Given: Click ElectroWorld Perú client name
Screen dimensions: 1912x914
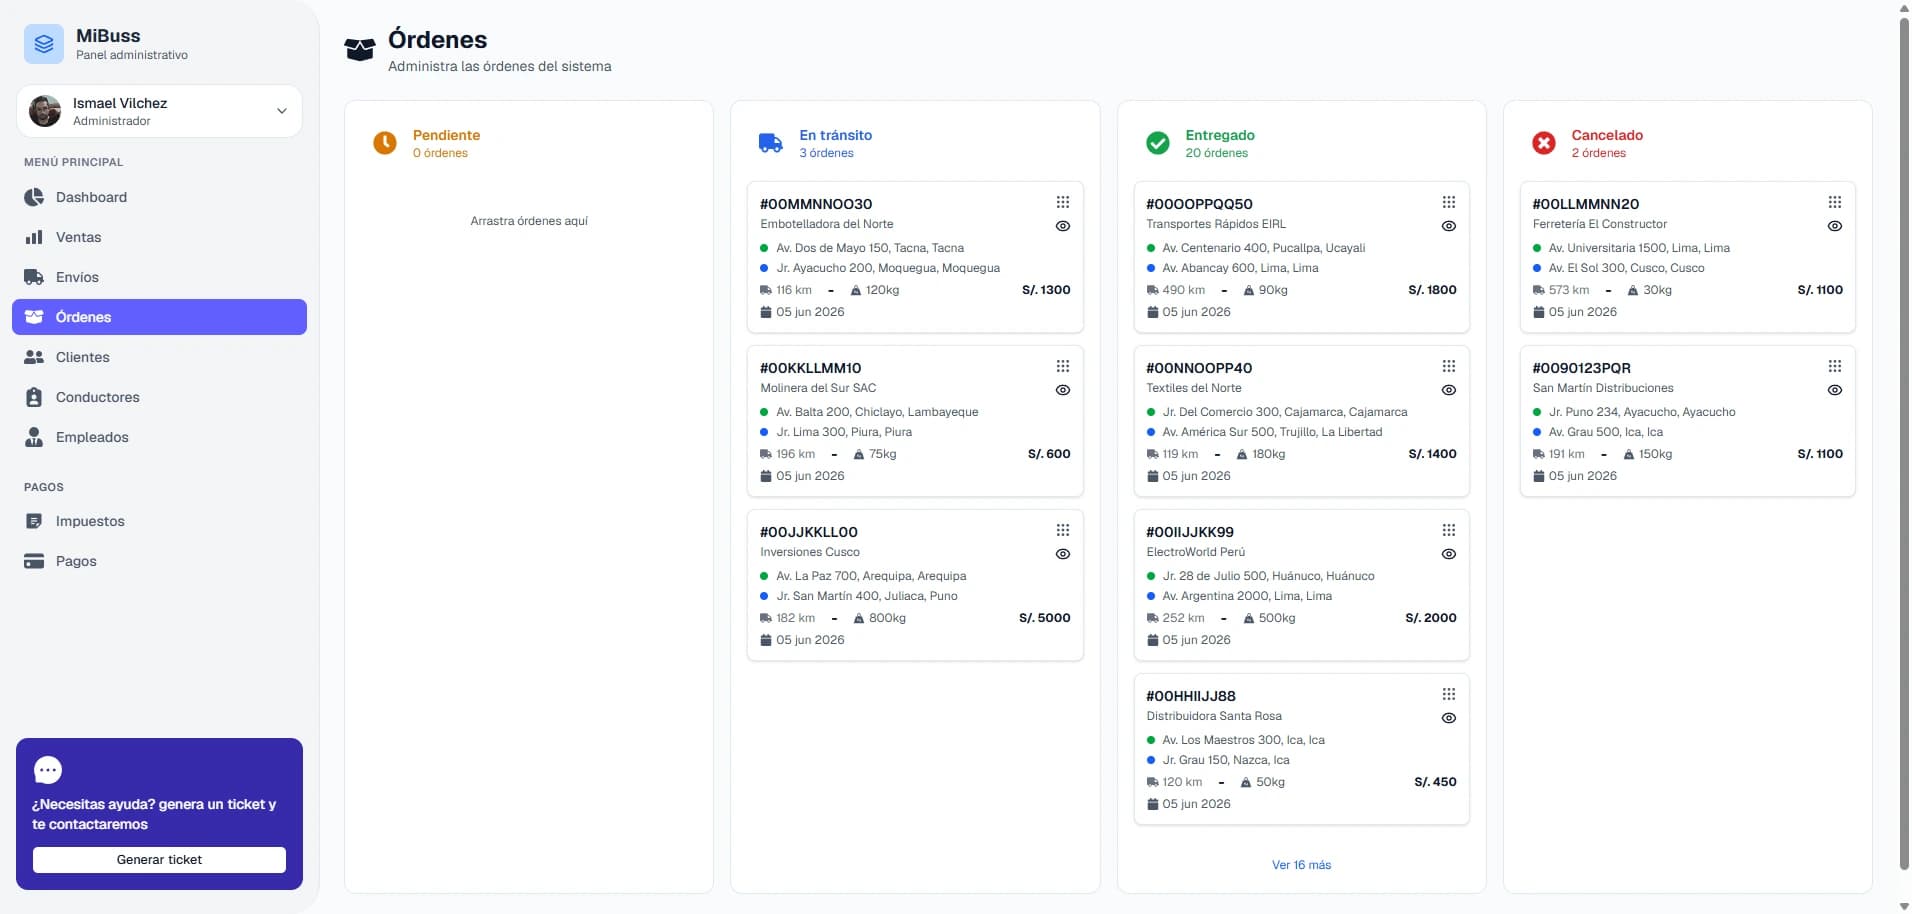Looking at the screenshot, I should click(x=1196, y=552).
